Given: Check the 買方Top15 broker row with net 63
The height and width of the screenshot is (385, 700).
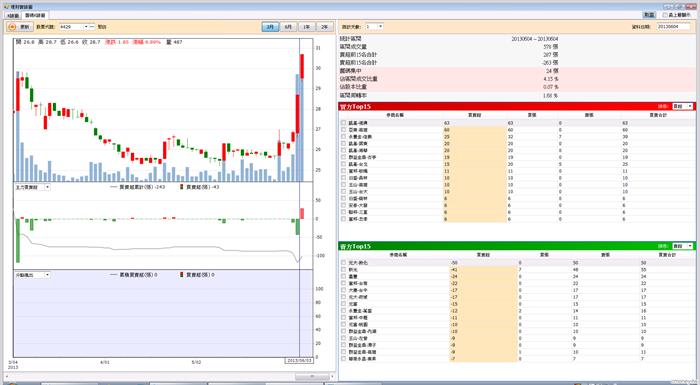Looking at the screenshot, I should pos(343,123).
